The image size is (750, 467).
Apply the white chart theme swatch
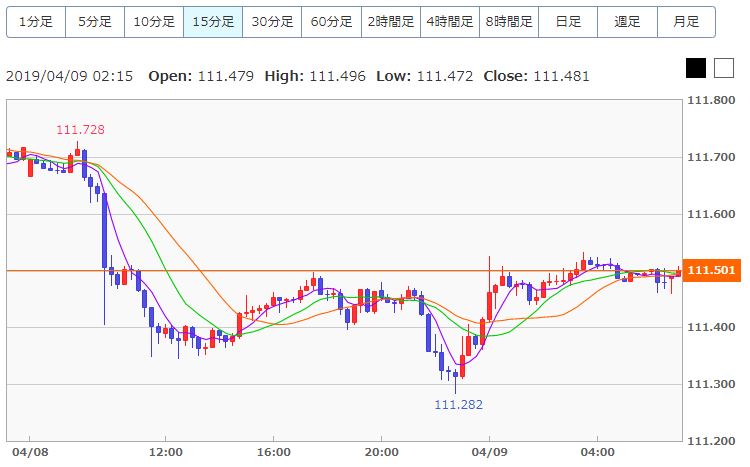(x=724, y=68)
